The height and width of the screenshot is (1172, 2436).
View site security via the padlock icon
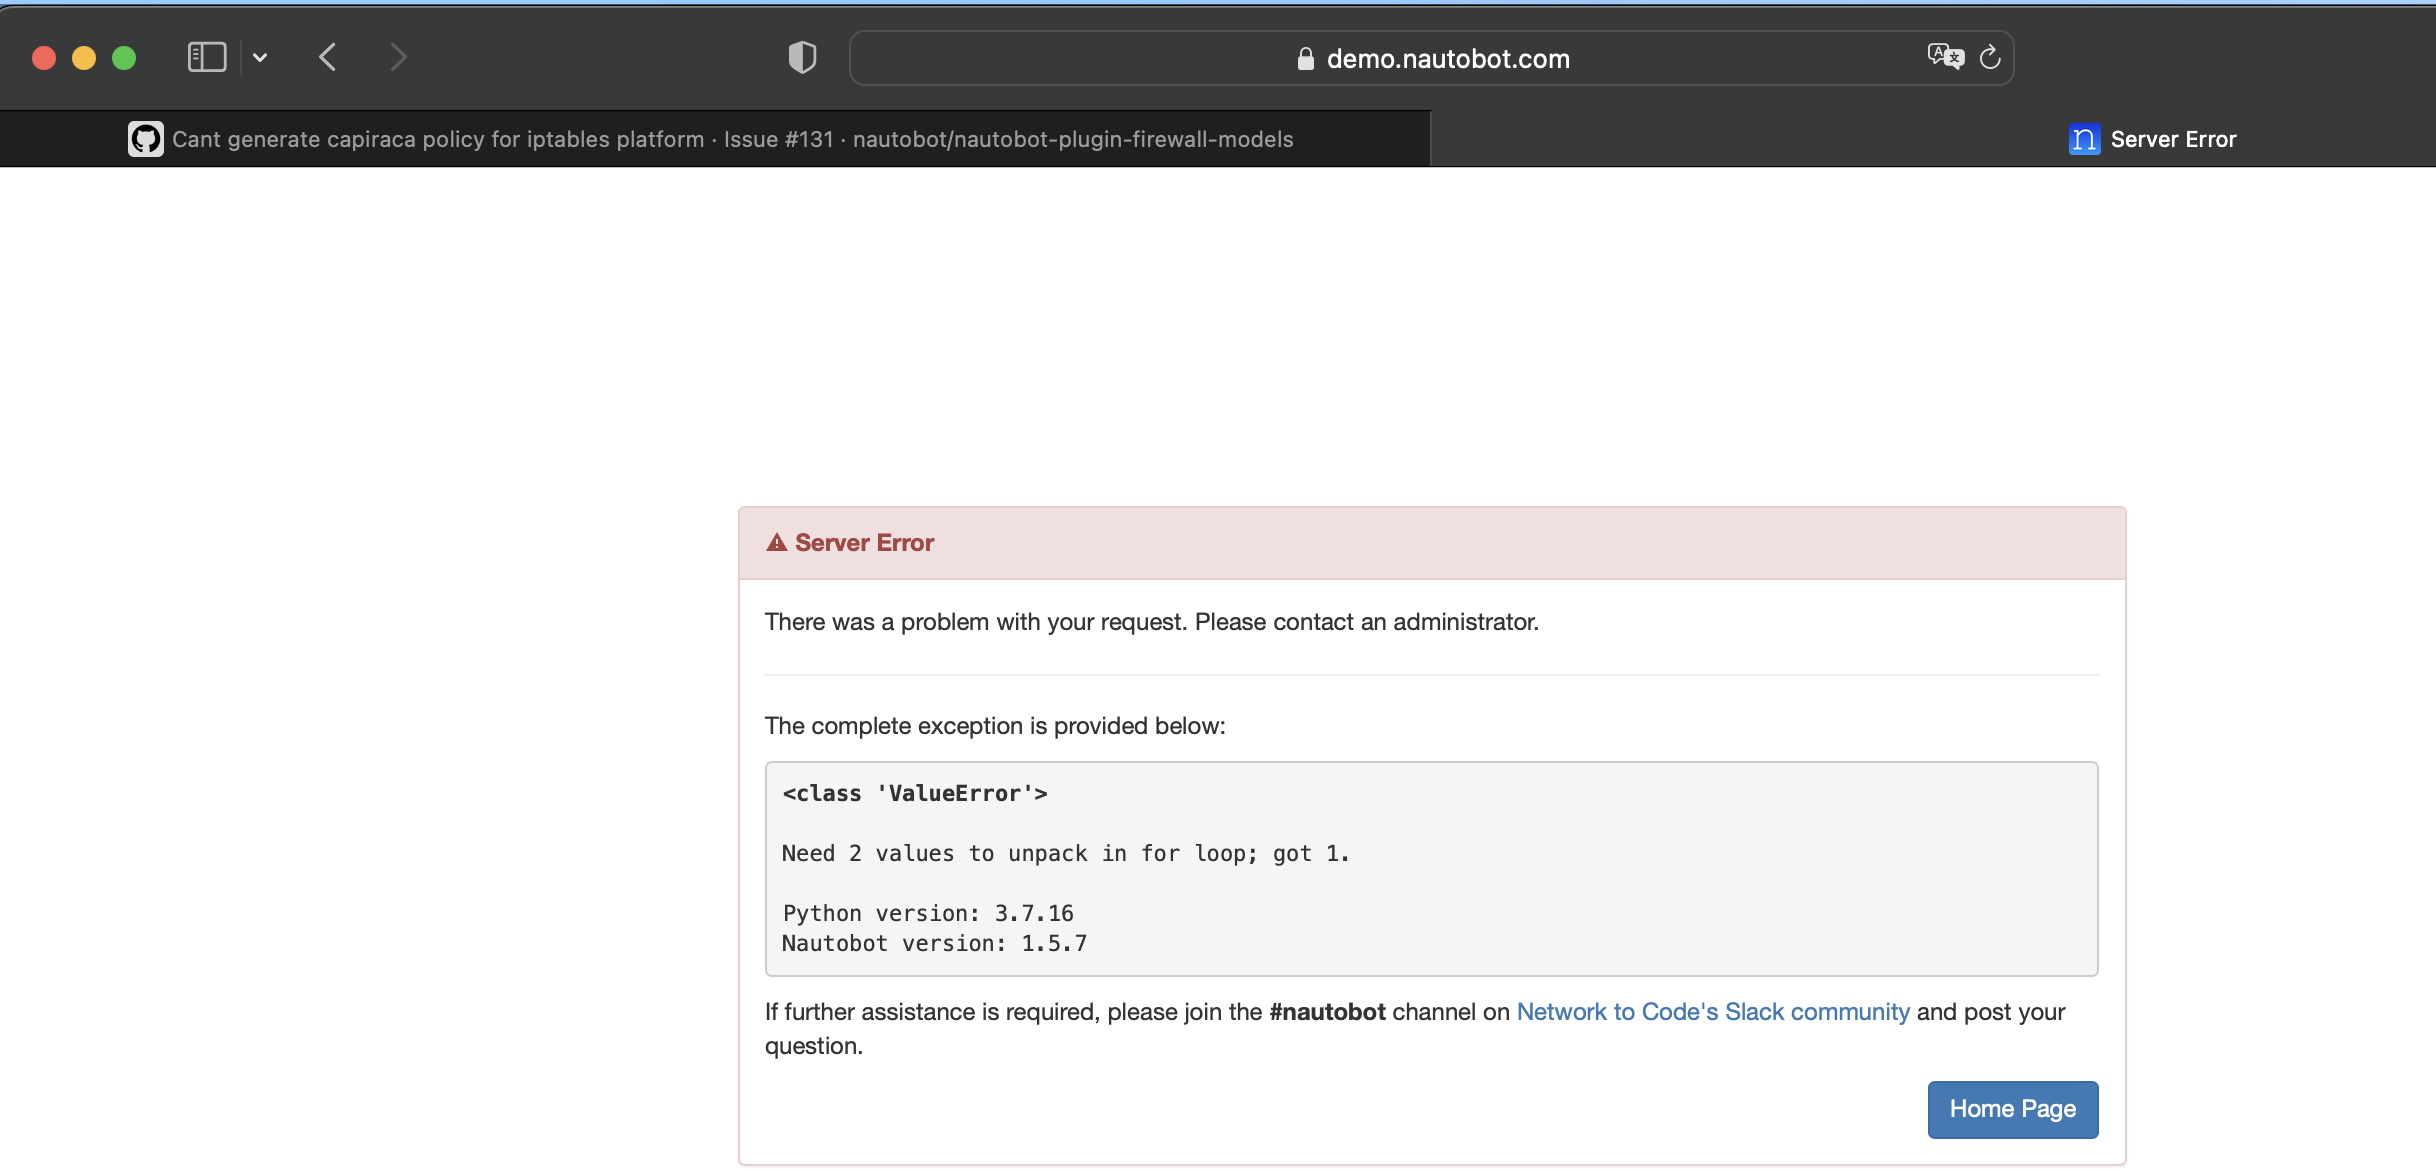[1305, 58]
